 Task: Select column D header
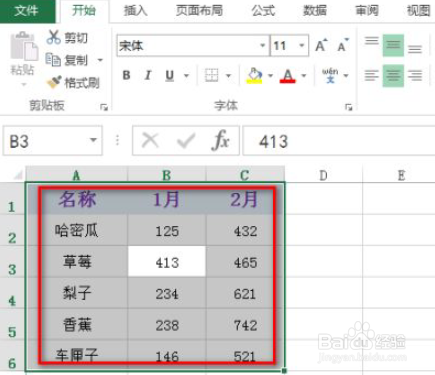[x=323, y=175]
